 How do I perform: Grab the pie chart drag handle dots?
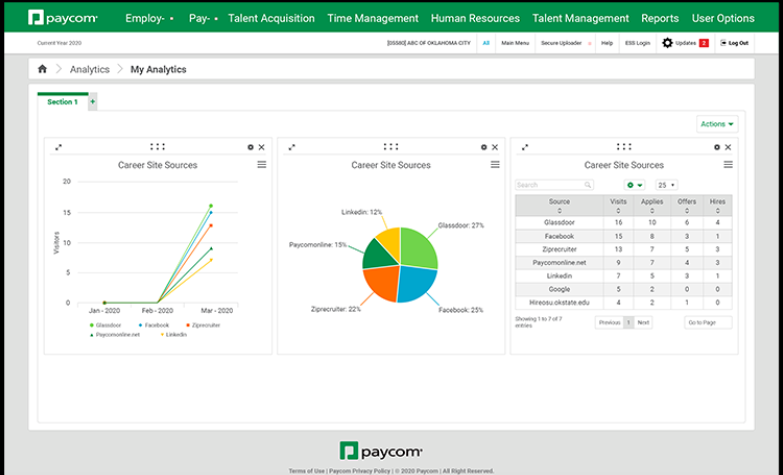(x=391, y=147)
